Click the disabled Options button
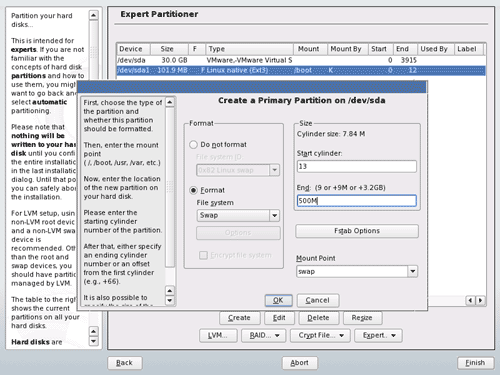The image size is (500, 375). [238, 233]
